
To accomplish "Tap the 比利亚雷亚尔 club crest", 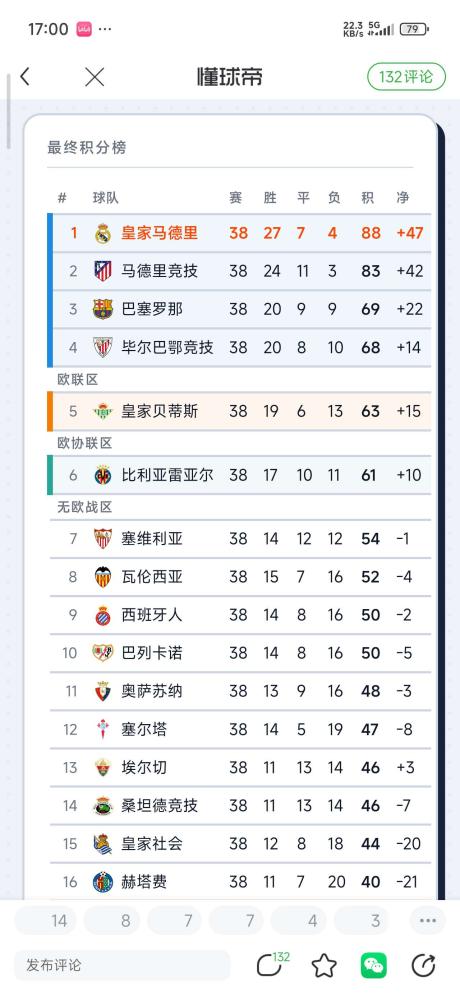I will pos(103,474).
